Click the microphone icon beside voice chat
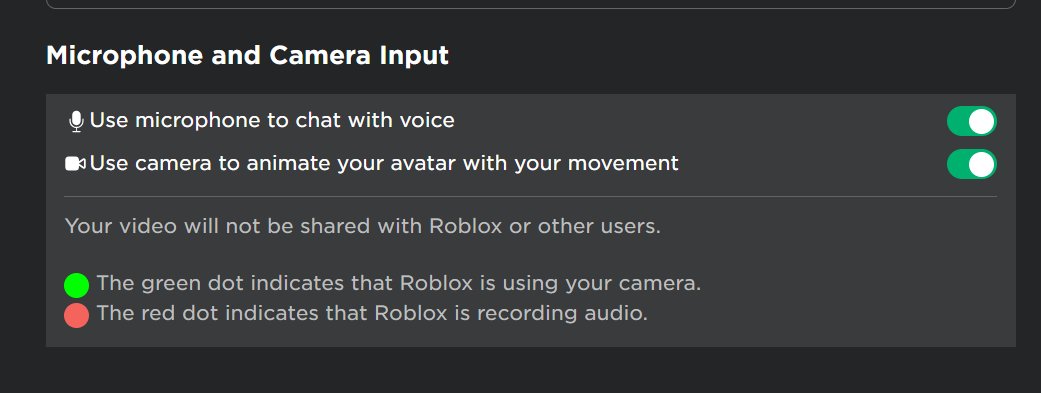This screenshot has width=1041, height=393. click(76, 121)
